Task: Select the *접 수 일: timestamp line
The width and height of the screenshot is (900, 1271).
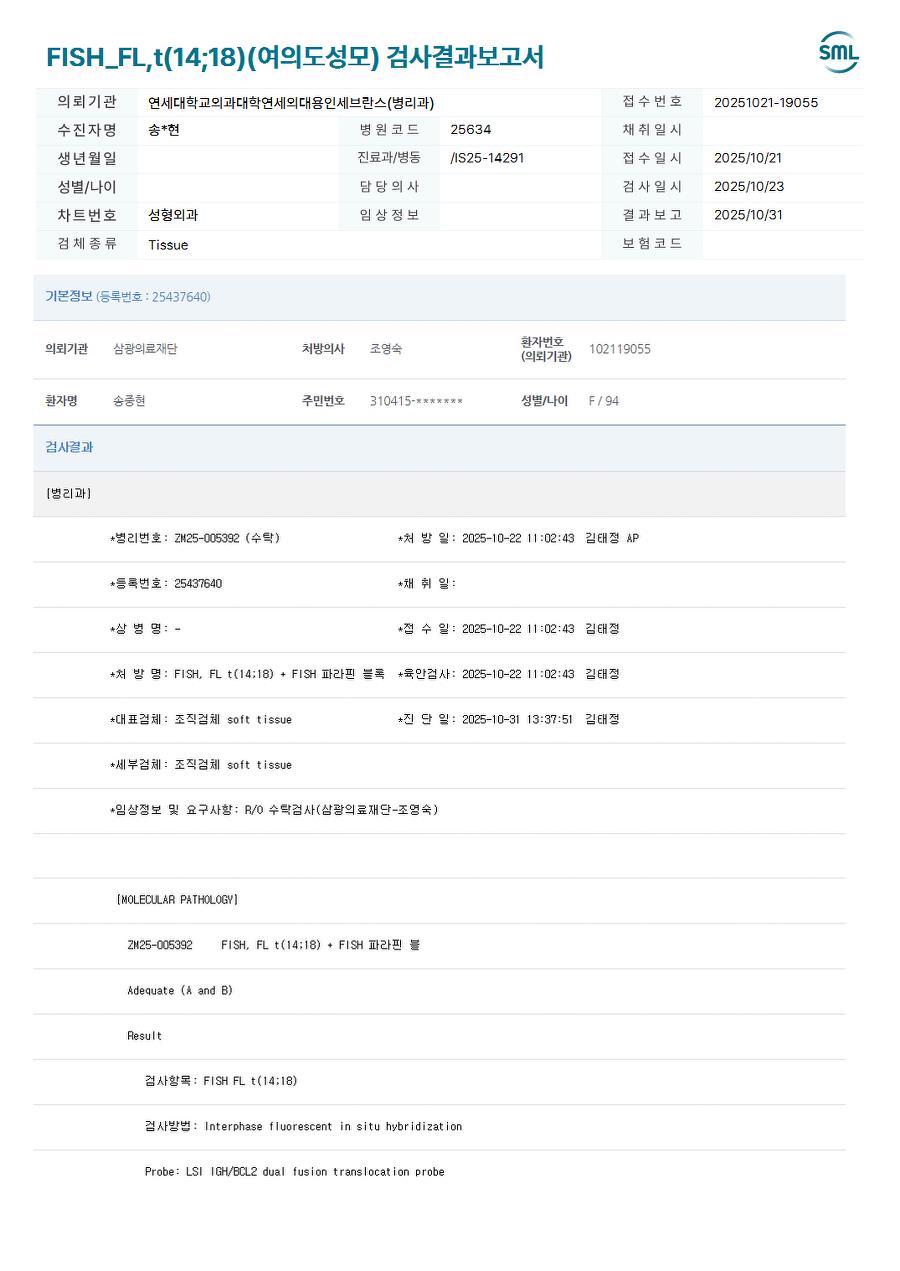Action: 509,629
